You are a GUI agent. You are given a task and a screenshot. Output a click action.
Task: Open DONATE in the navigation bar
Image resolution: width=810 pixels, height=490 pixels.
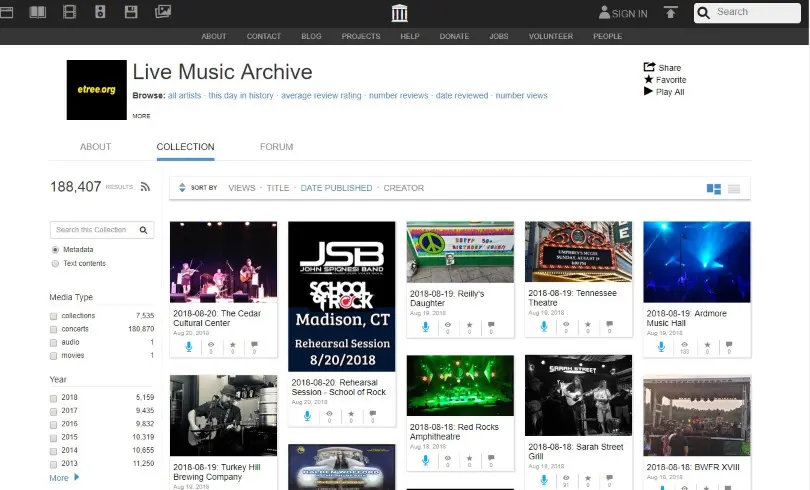pos(454,36)
